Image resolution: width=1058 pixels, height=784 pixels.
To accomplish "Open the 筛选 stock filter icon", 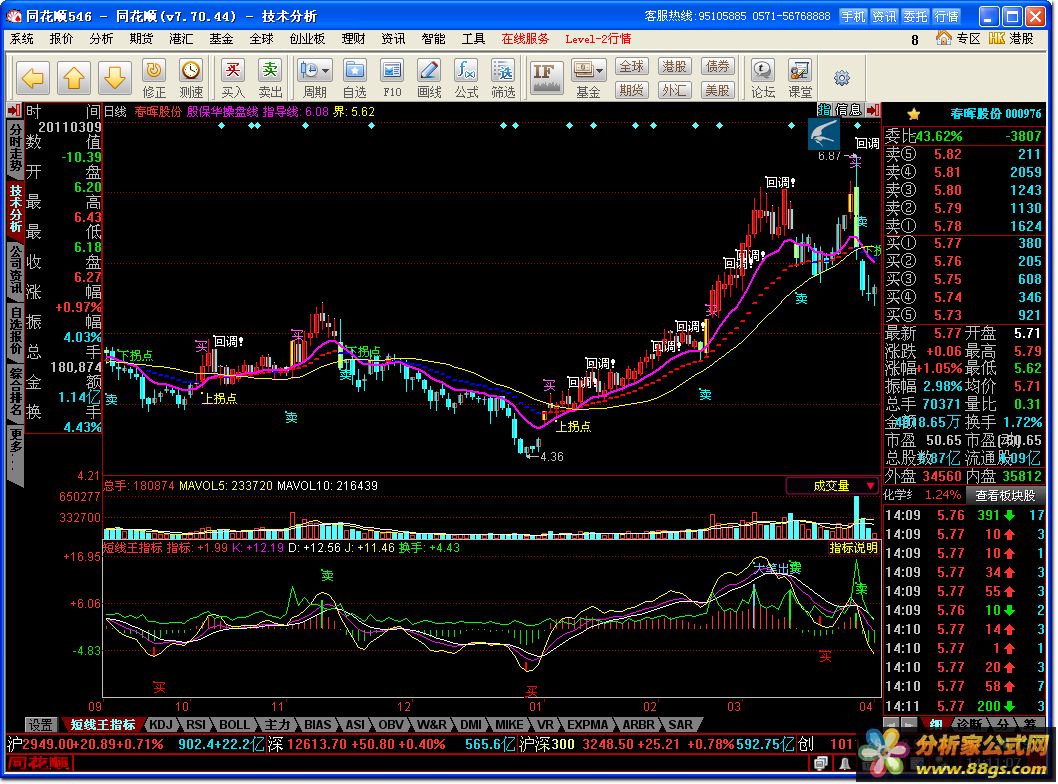I will pyautogui.click(x=503, y=78).
